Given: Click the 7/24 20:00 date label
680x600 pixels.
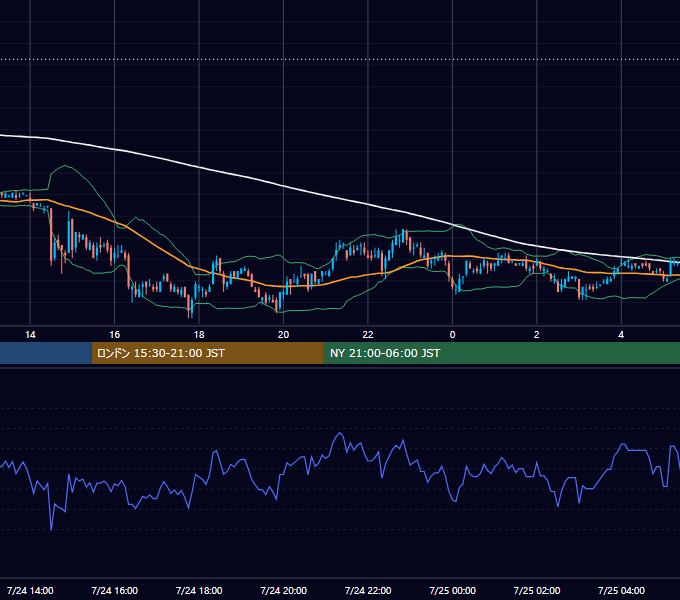Looking at the screenshot, I should [x=283, y=590].
